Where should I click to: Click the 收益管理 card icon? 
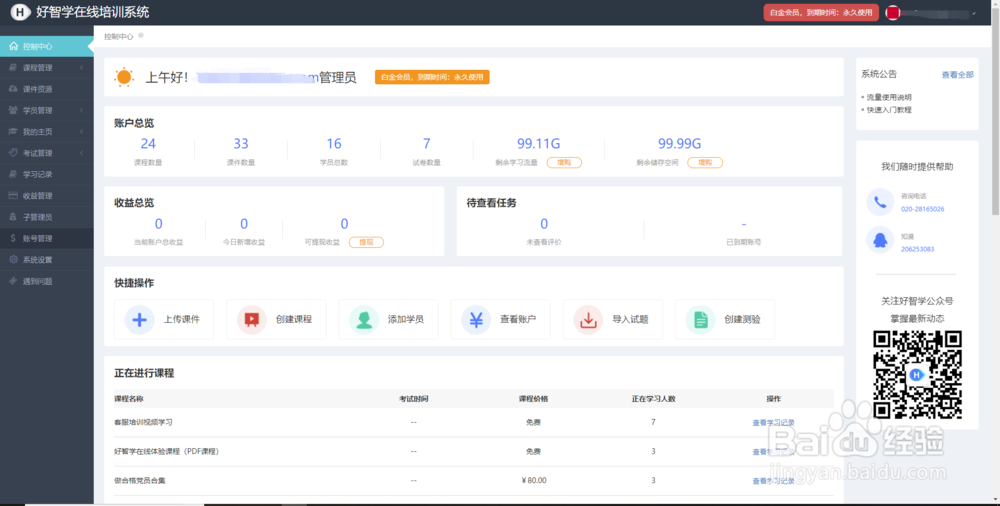[x=13, y=195]
